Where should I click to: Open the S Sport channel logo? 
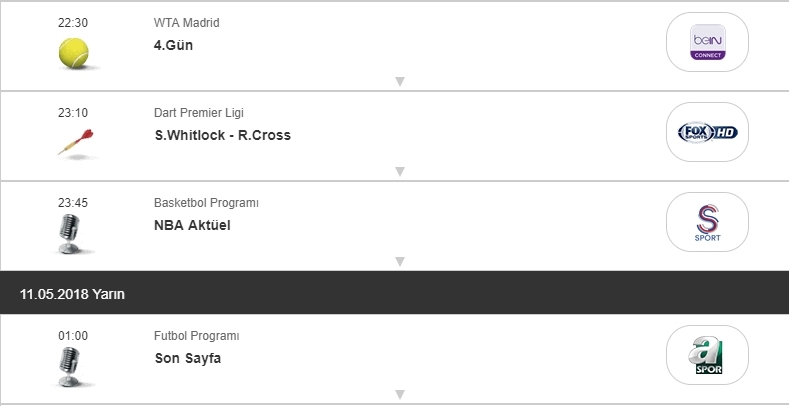click(707, 222)
